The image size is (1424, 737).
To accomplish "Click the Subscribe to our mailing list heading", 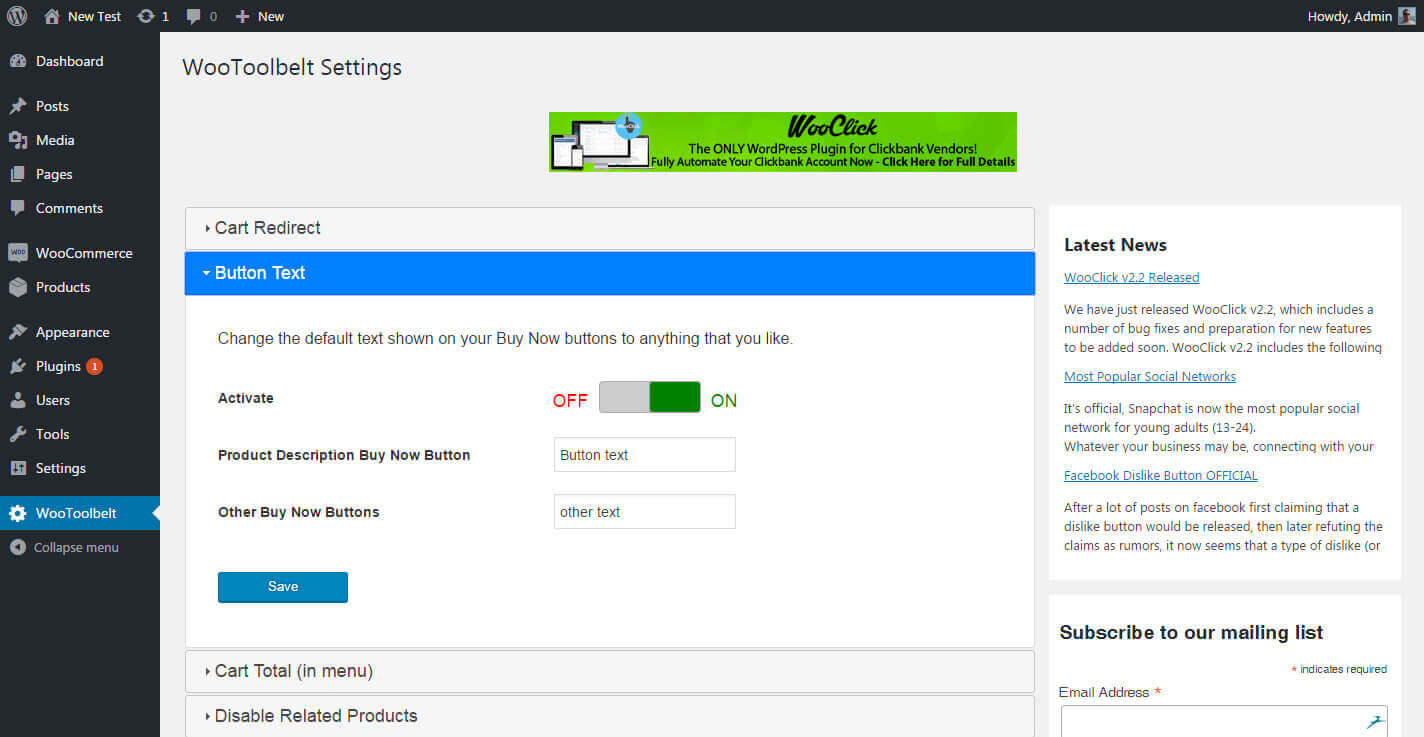I will point(1191,633).
